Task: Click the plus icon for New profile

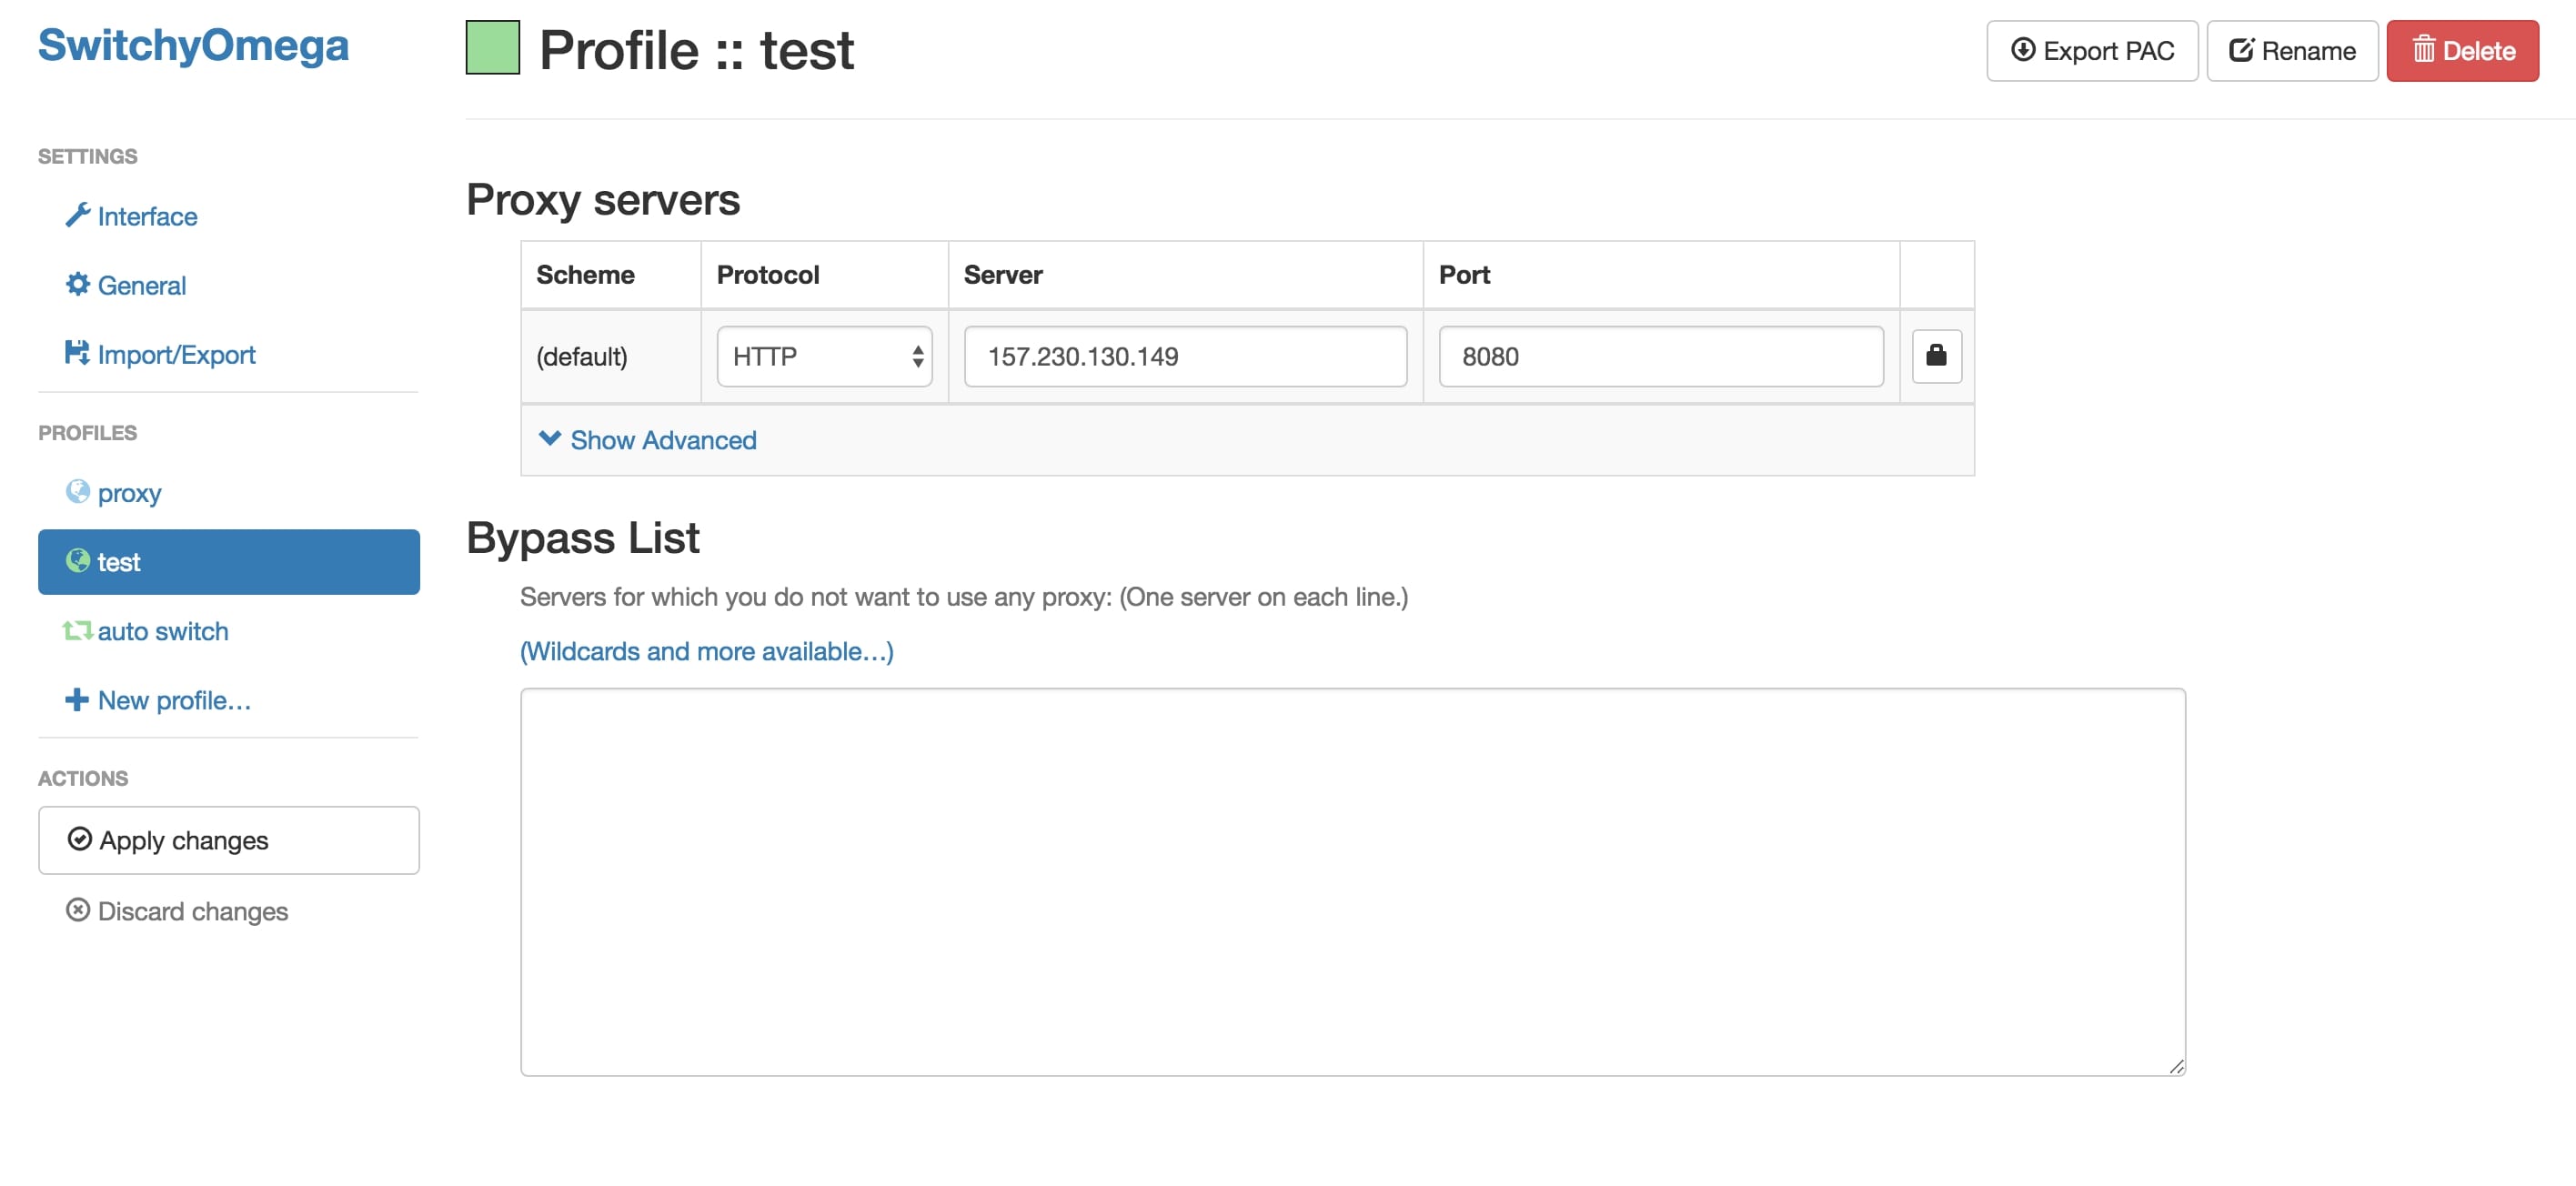Action: pos(78,700)
